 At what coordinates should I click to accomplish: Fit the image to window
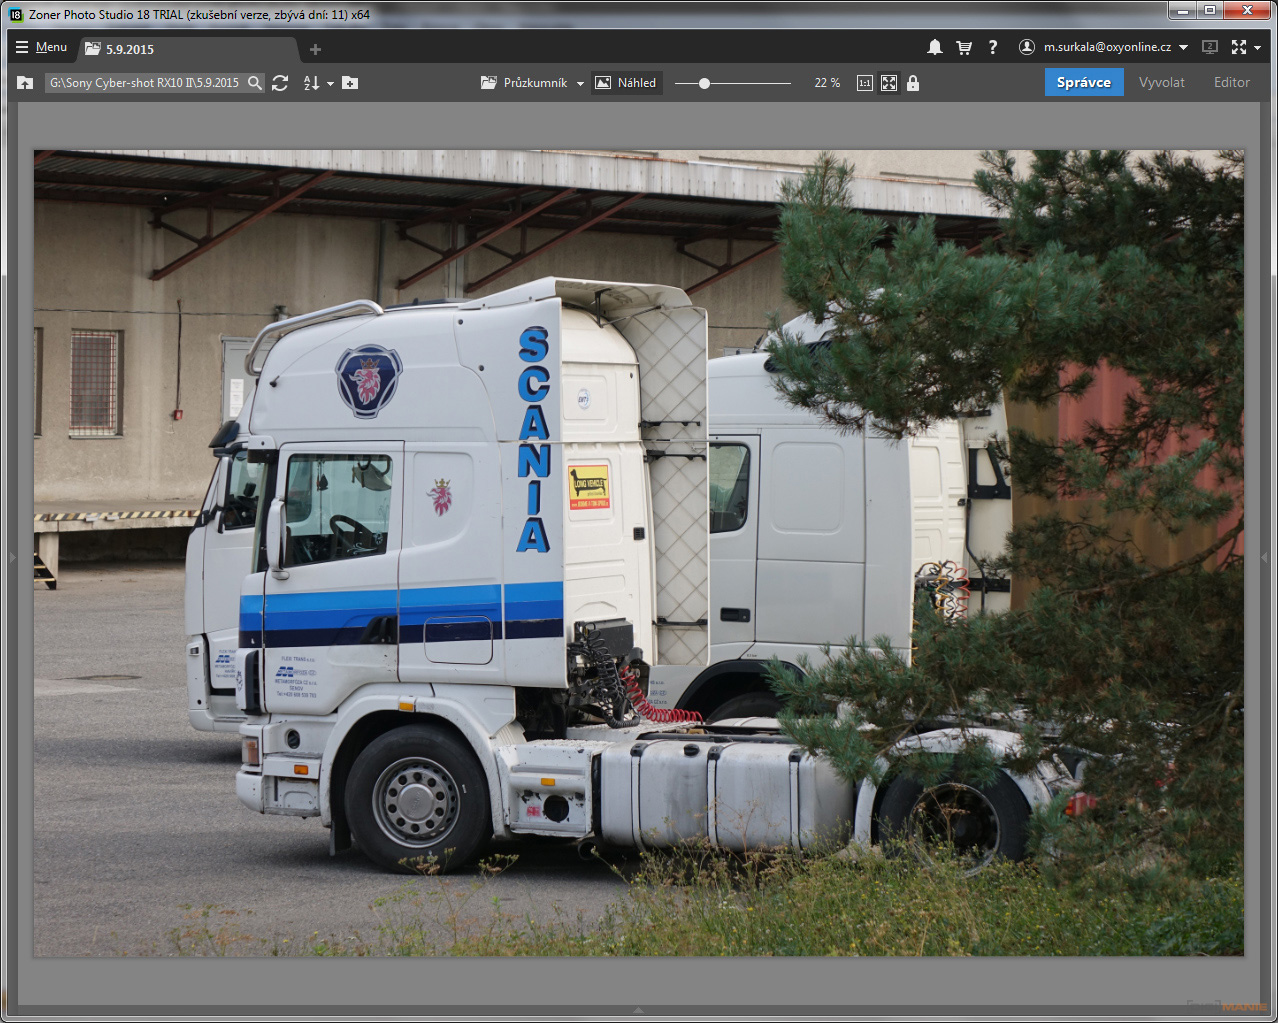889,83
